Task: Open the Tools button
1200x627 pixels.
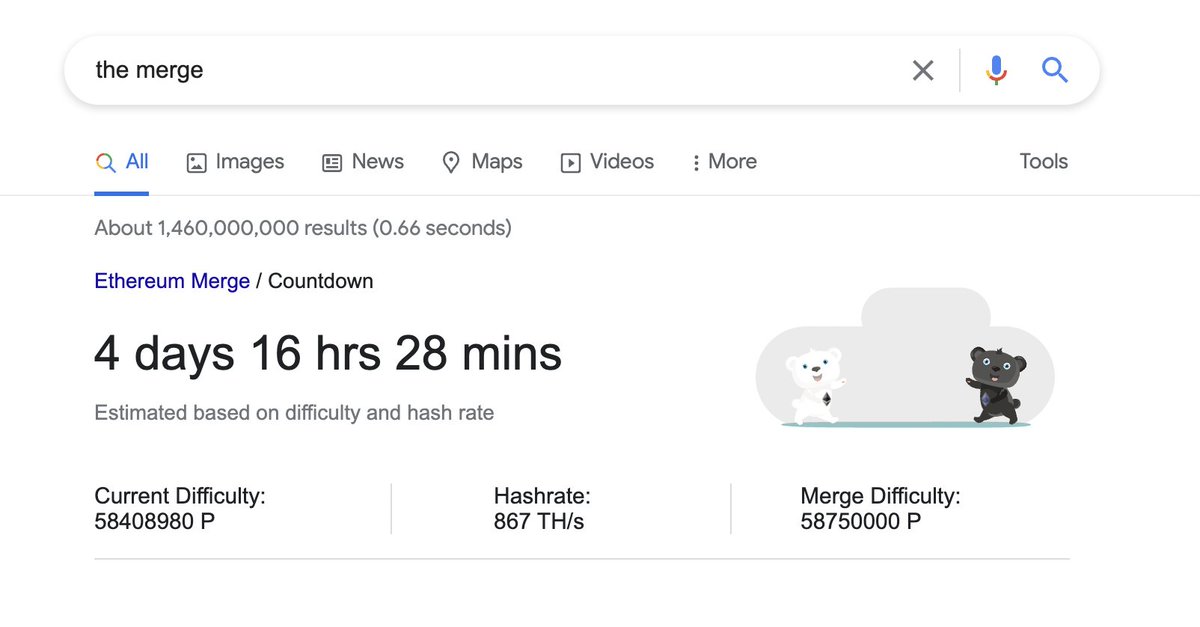Action: (1044, 162)
